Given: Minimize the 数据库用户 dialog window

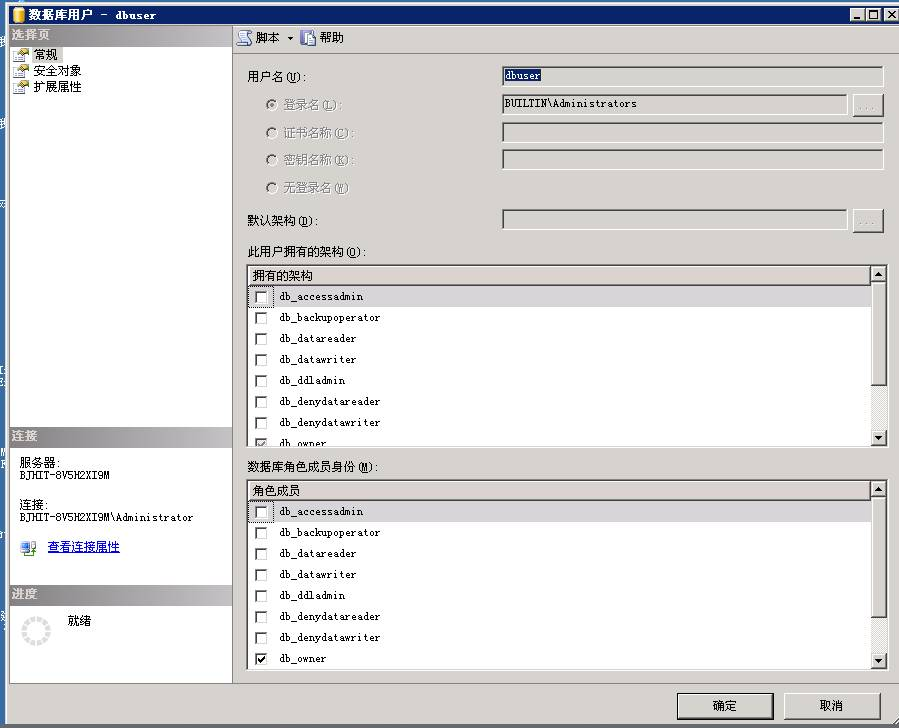Looking at the screenshot, I should 857,15.
